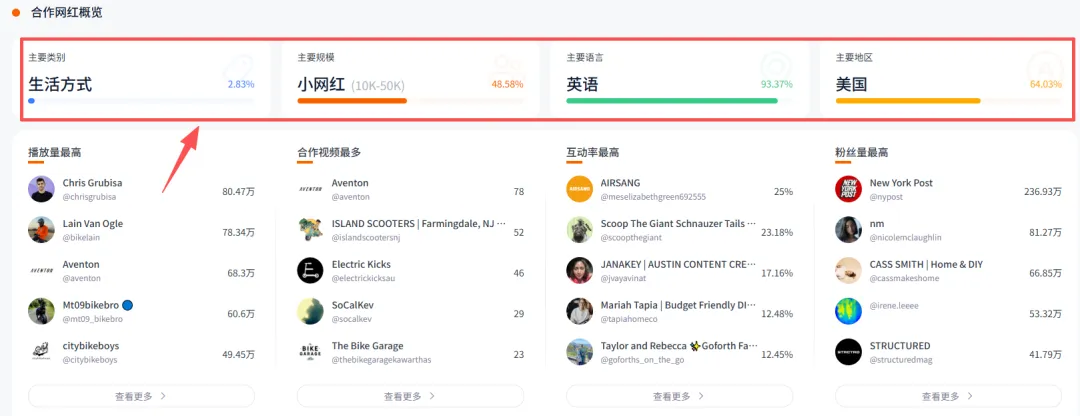Click the AIRSANG orange logo avatar
Viewport: 1080px width, 416px height.
coord(580,190)
